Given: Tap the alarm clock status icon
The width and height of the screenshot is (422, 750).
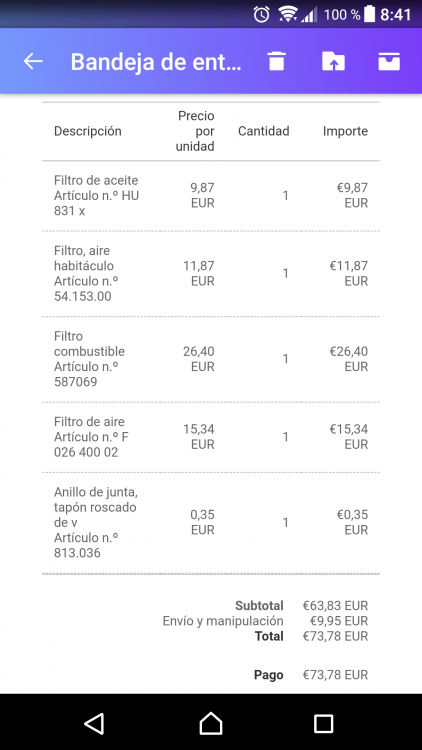Looking at the screenshot, I should 261,14.
